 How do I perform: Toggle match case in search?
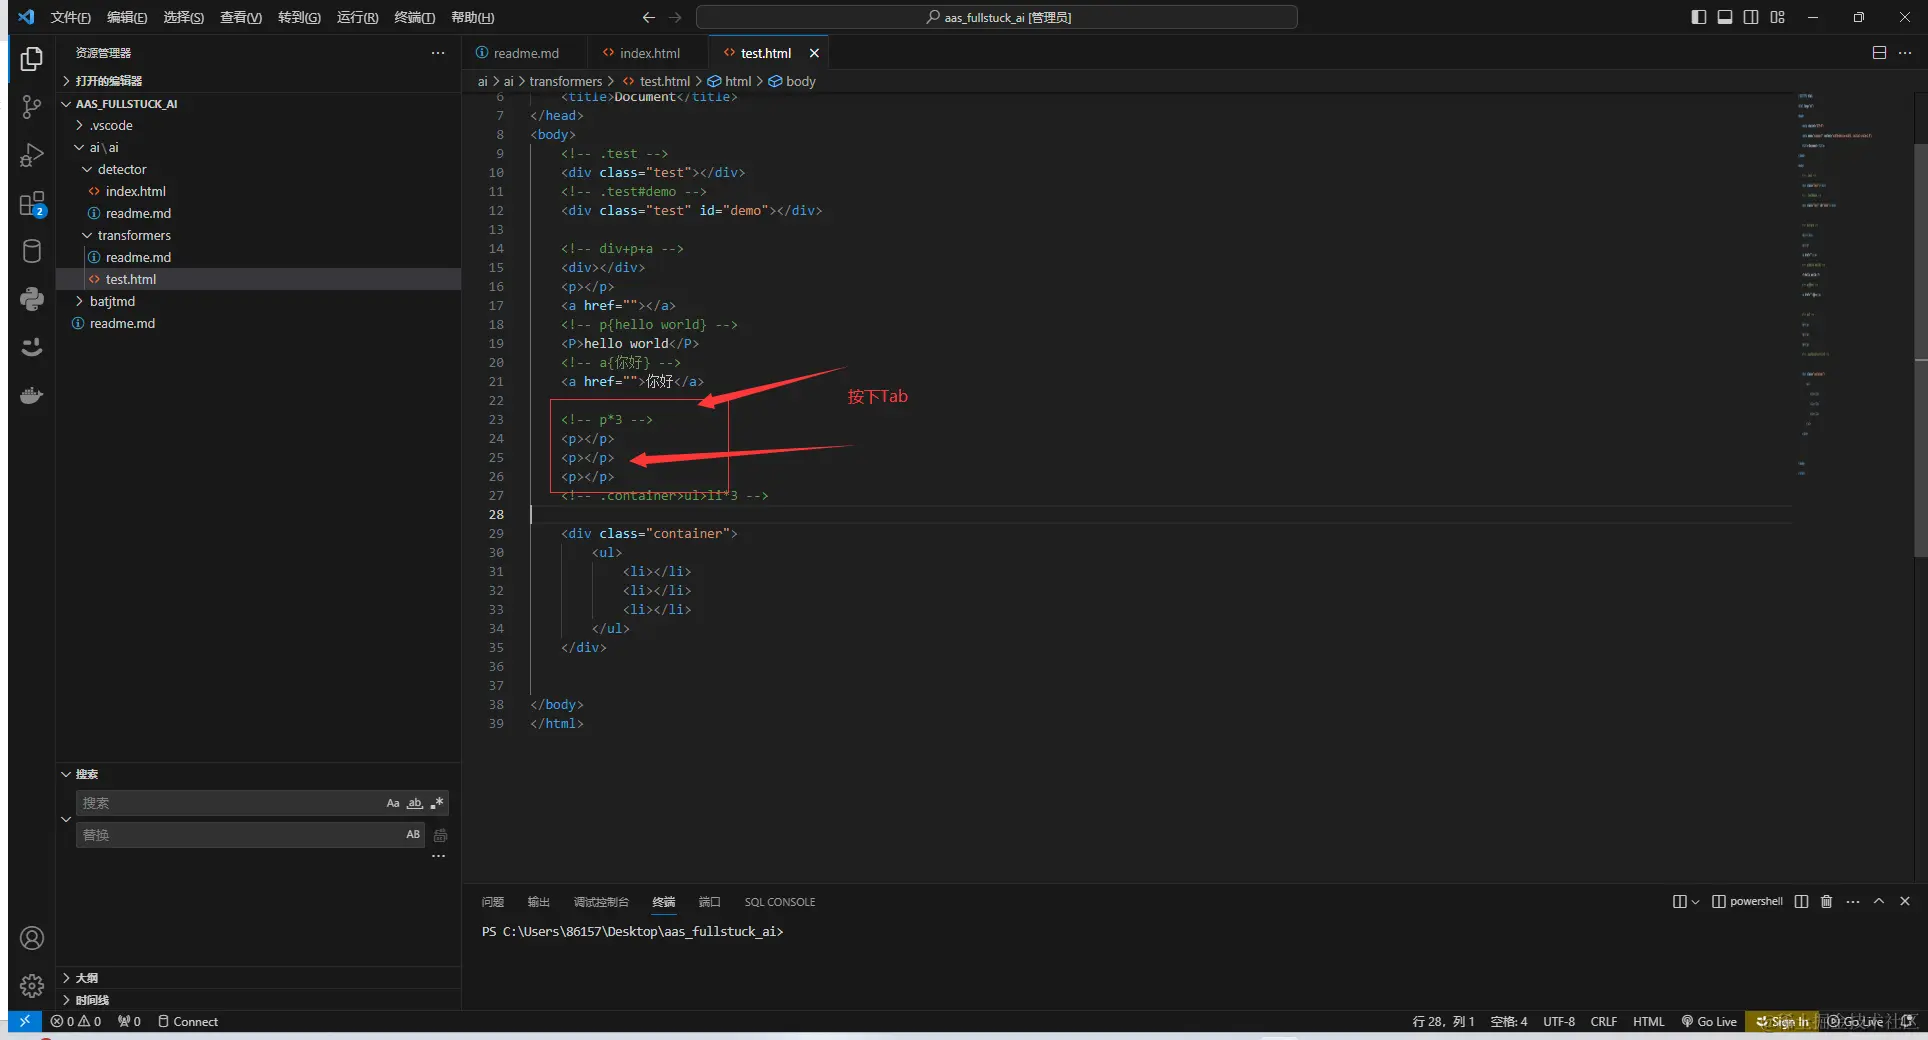(393, 803)
